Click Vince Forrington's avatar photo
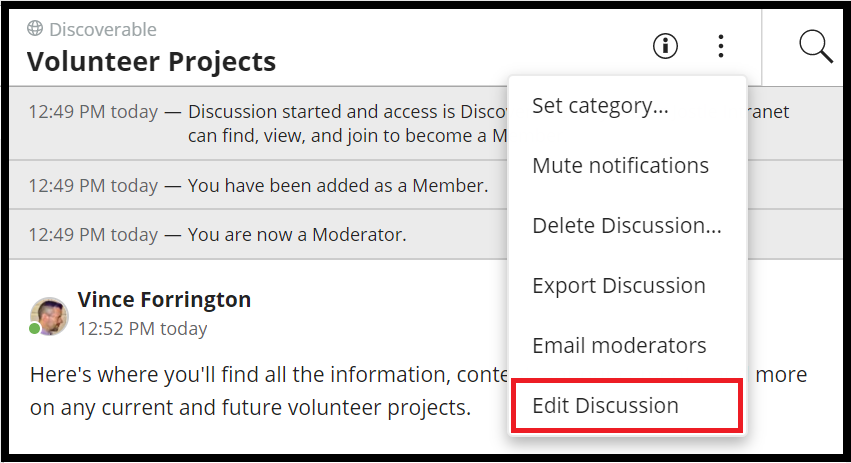Viewport: 851px width, 463px height. tap(49, 314)
